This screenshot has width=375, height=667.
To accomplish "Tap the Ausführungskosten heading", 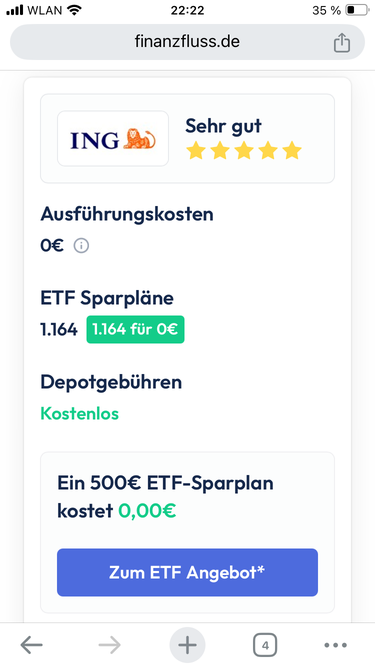I will point(127,214).
